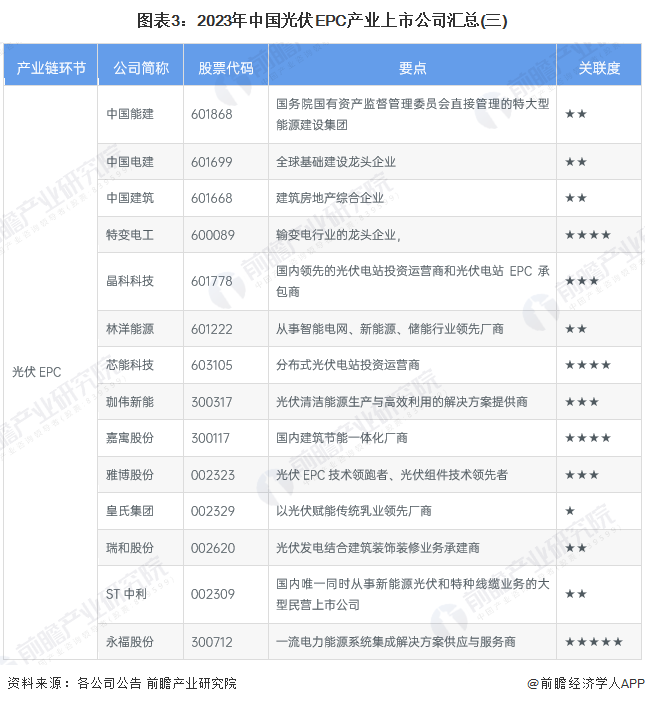Click description 光伏清洁能源生产与高效利用的解决方案提供商
The image size is (645, 704).
(x=402, y=402)
